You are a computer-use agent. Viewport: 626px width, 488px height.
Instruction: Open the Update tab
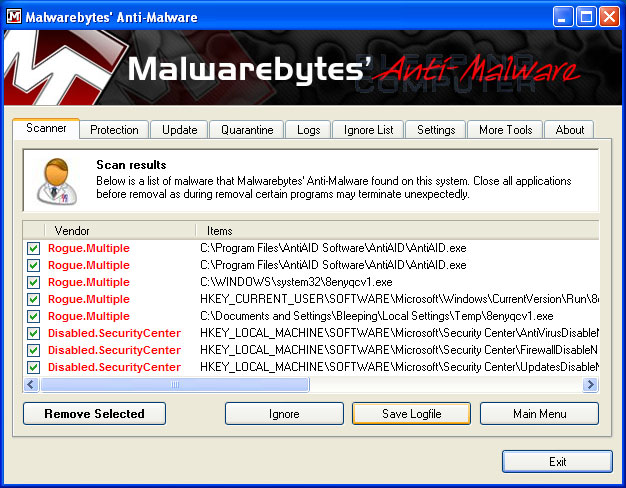pos(180,130)
